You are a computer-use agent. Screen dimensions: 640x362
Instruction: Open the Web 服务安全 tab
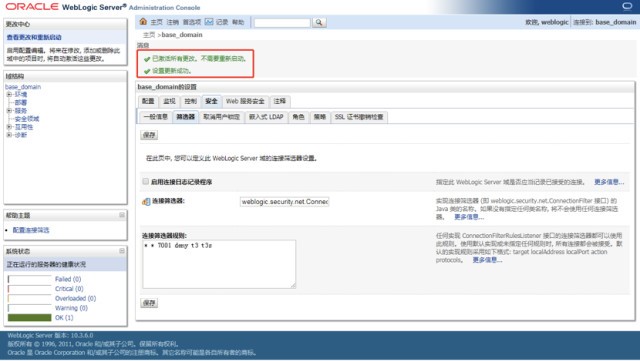click(x=245, y=101)
